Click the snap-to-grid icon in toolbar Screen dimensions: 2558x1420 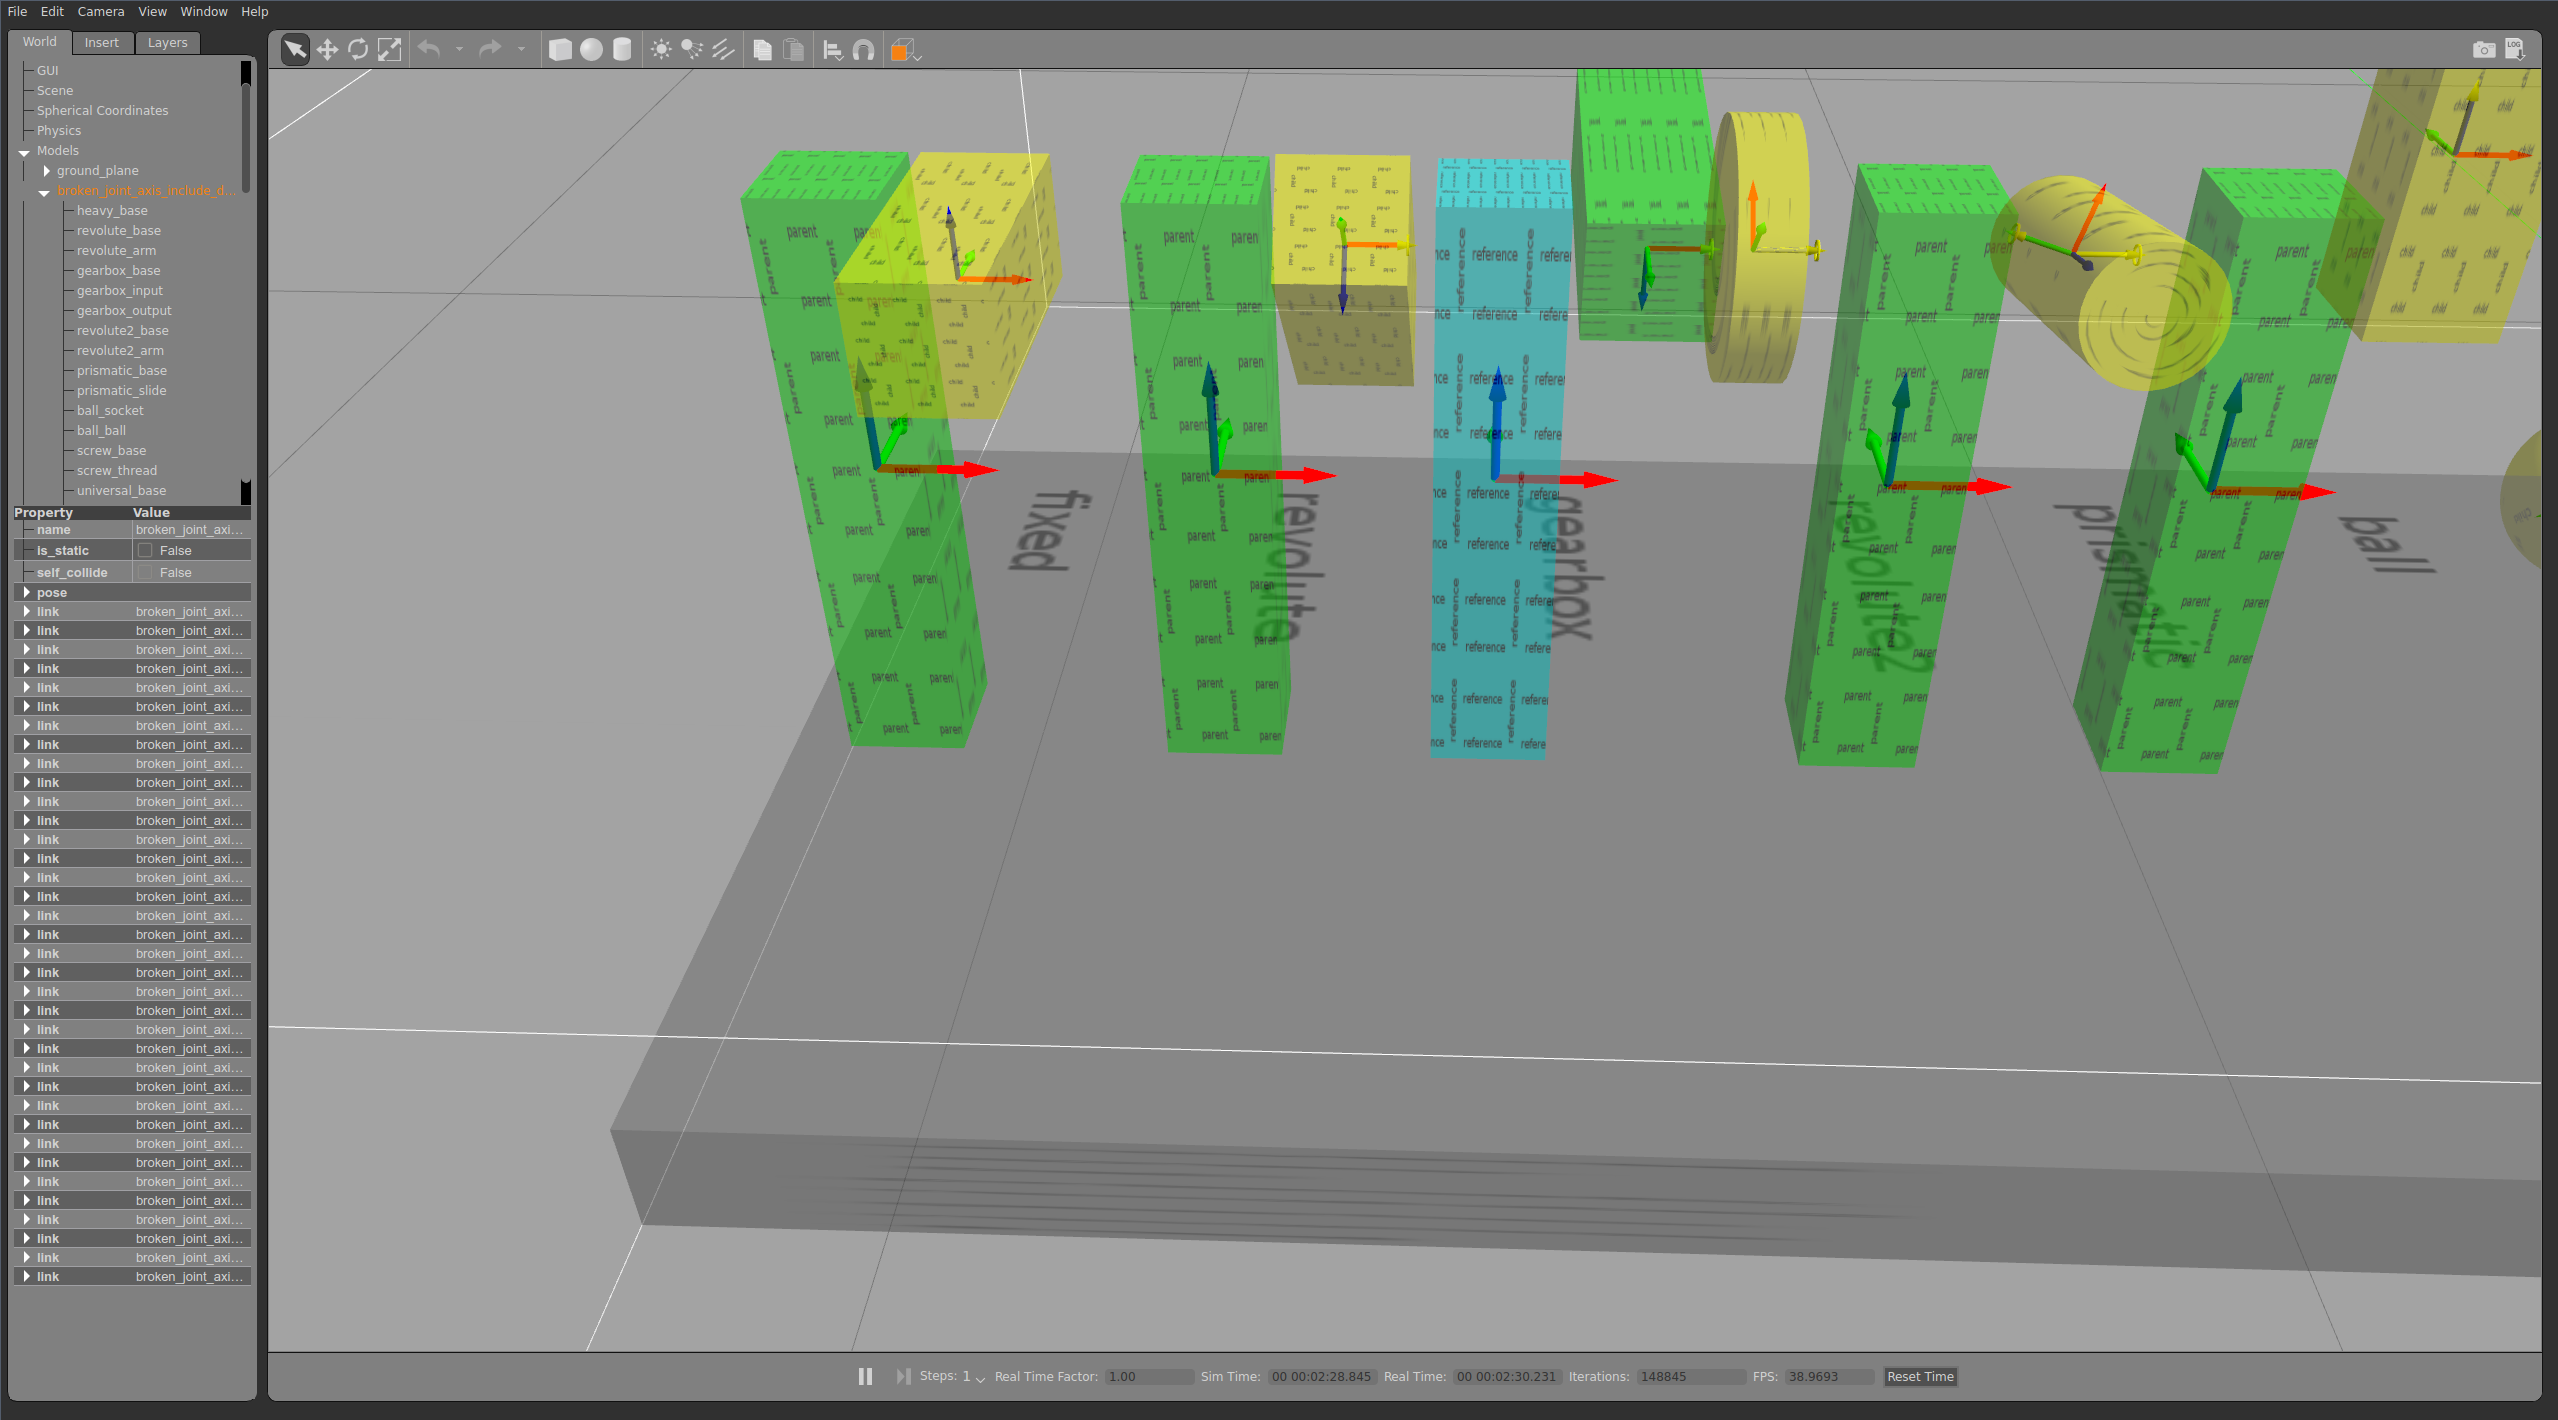(x=864, y=49)
